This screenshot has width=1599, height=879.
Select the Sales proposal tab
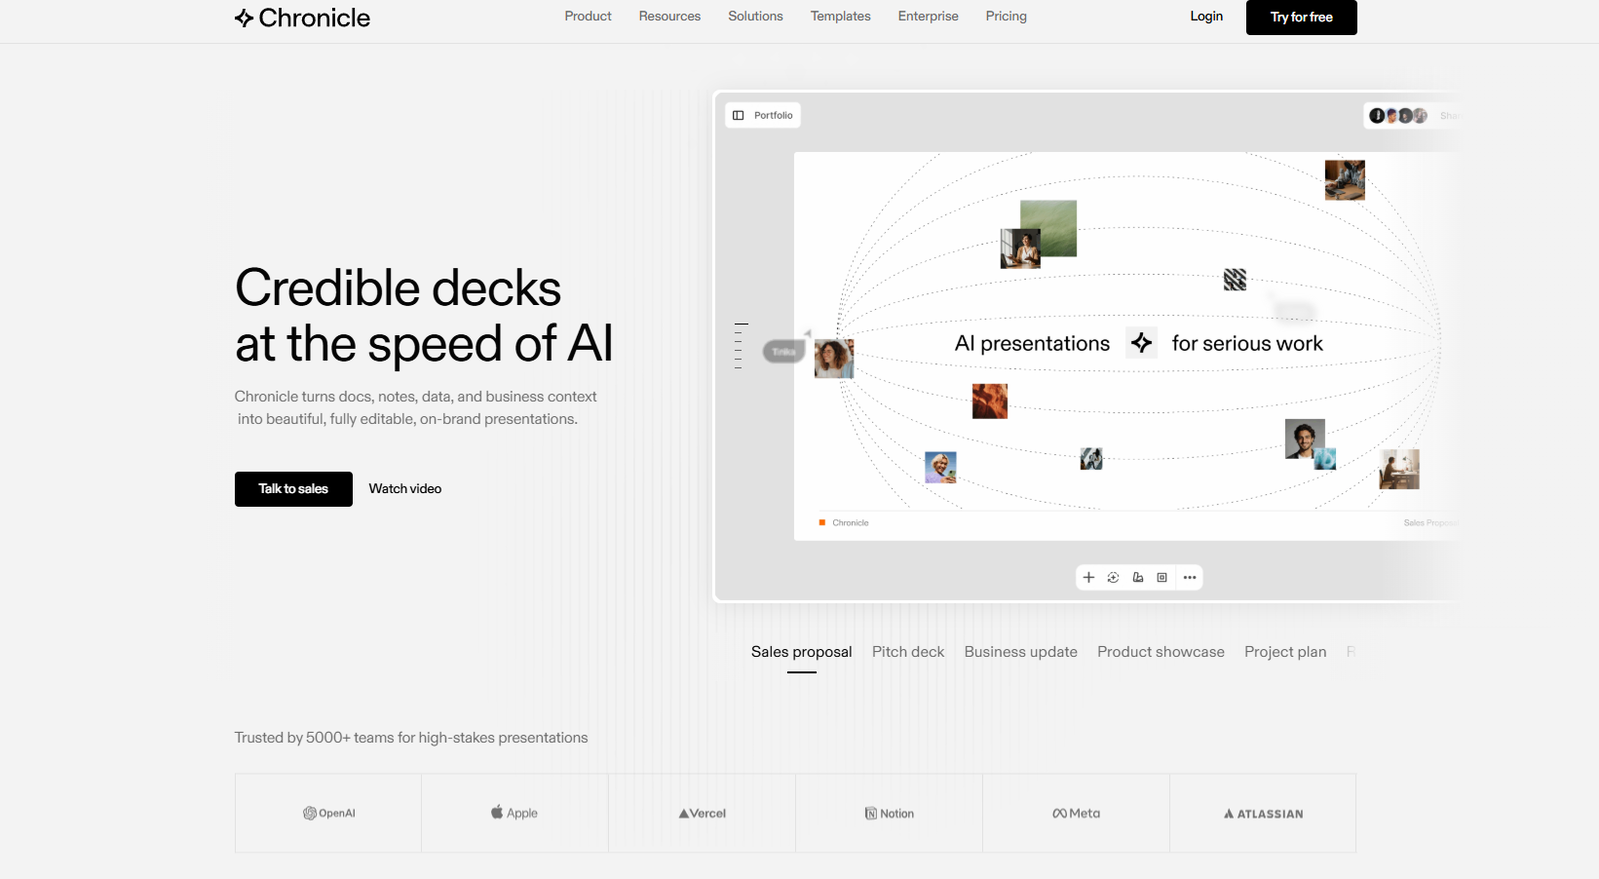(801, 652)
